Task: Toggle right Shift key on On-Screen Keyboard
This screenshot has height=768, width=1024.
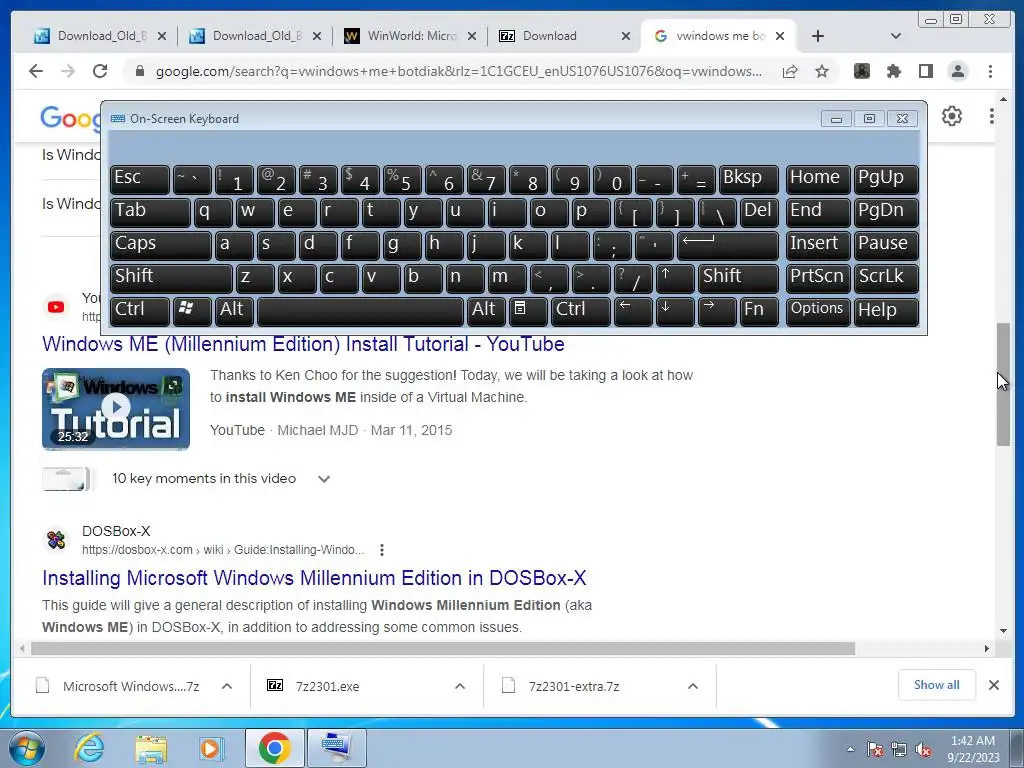Action: pyautogui.click(x=738, y=278)
